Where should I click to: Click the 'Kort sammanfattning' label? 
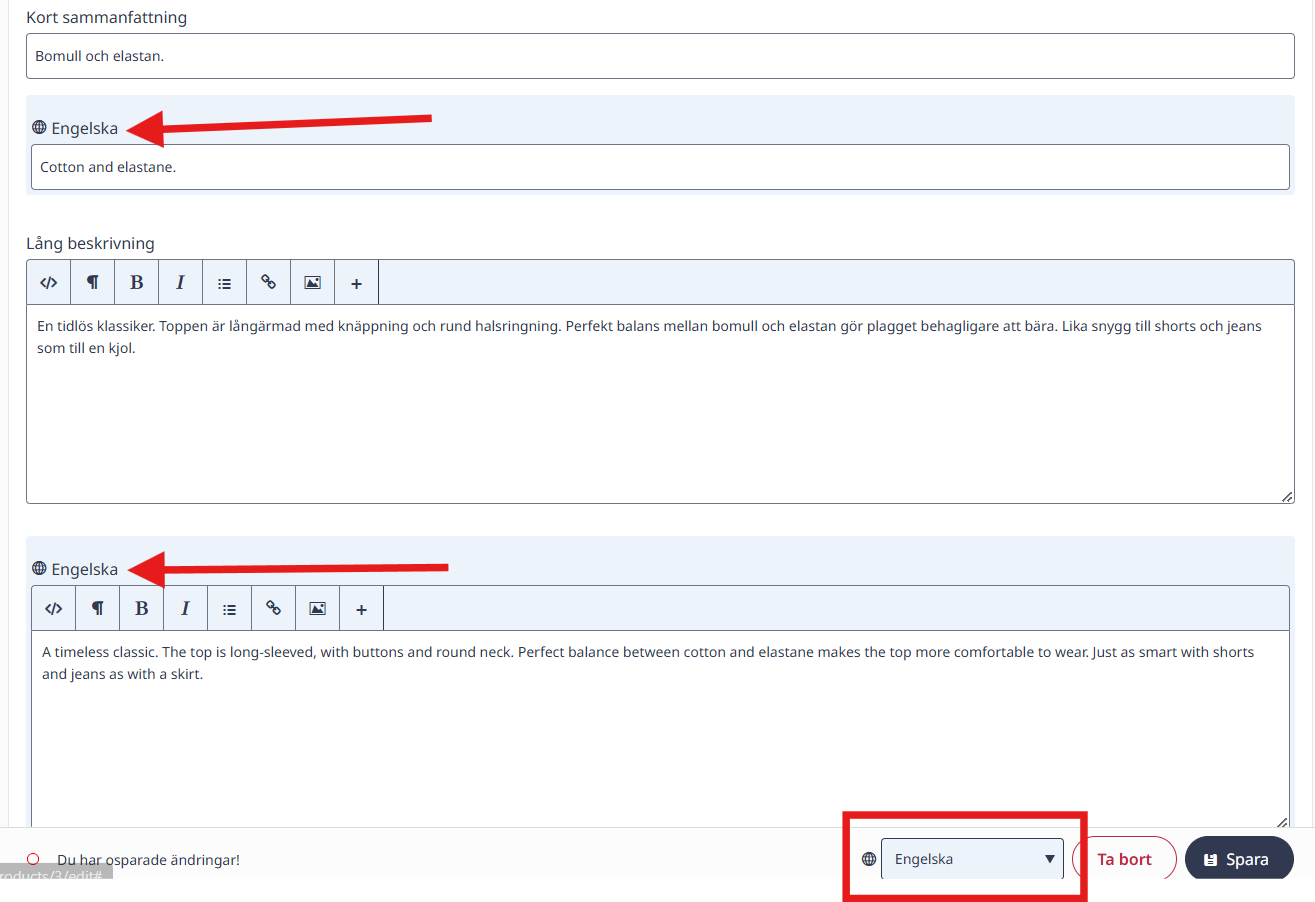(x=106, y=17)
